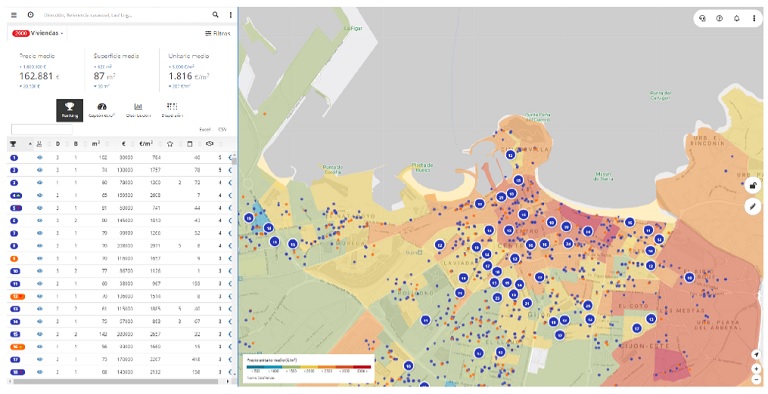The width and height of the screenshot is (768, 394).
Task: Toggle the eye icon for ranking row 1
Action: click(40, 158)
